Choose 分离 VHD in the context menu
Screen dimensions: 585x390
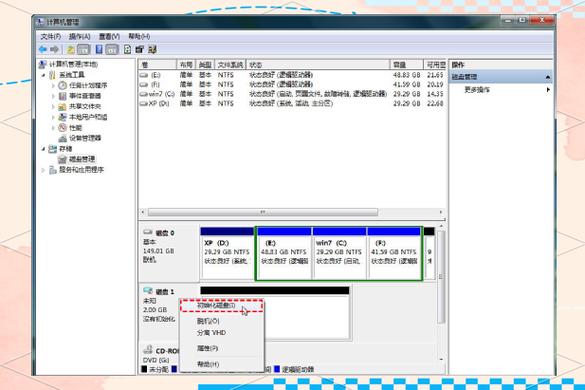click(222, 333)
